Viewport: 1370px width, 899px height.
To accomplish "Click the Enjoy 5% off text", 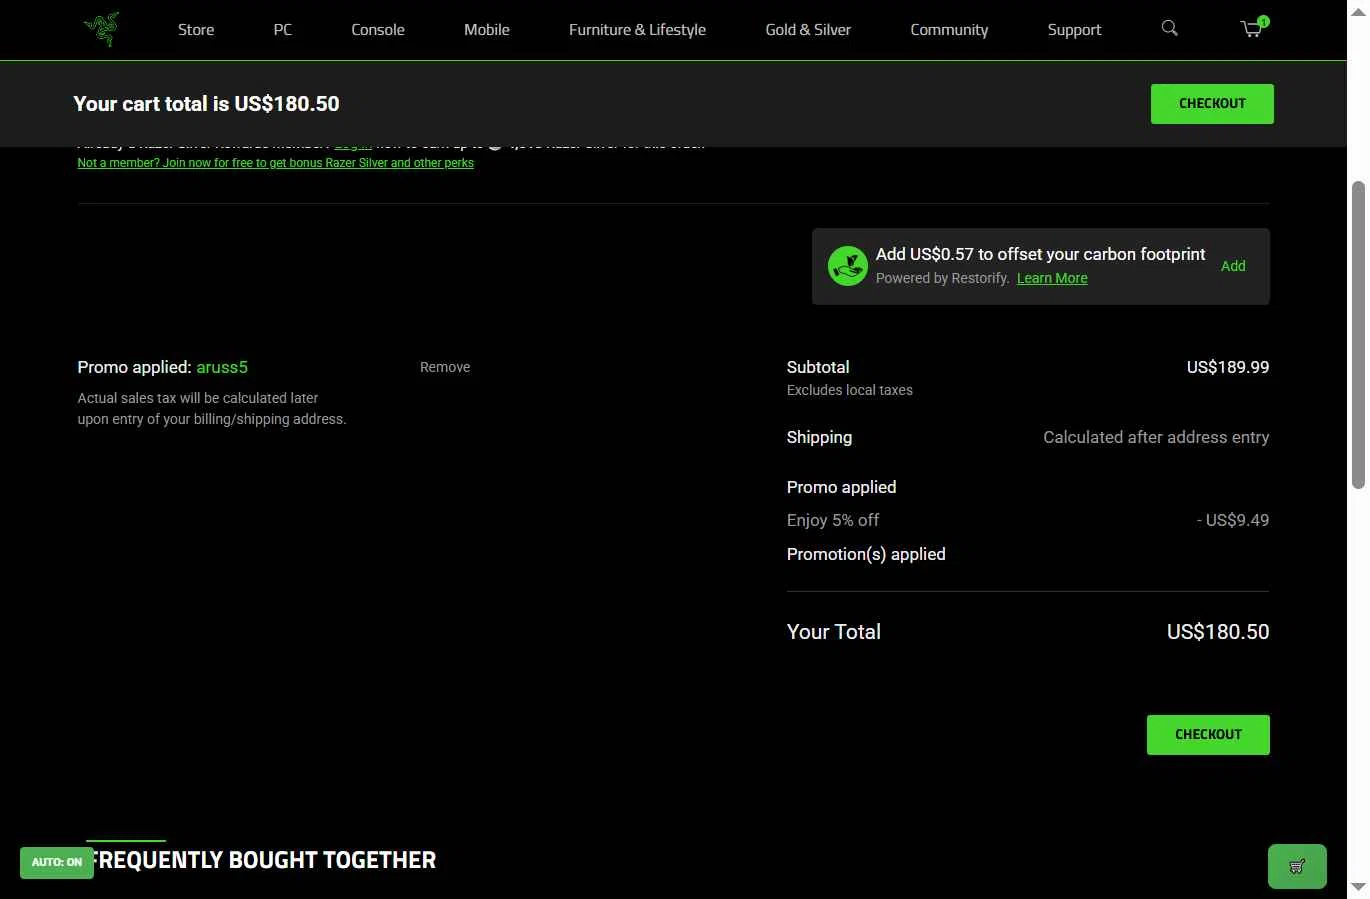I will [833, 520].
